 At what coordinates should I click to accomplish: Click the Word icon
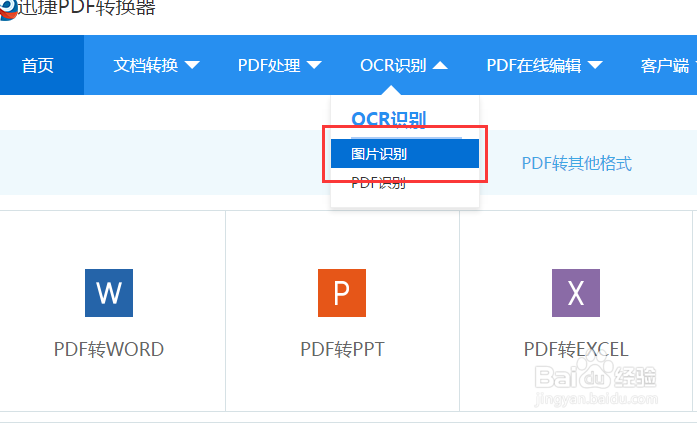point(109,293)
